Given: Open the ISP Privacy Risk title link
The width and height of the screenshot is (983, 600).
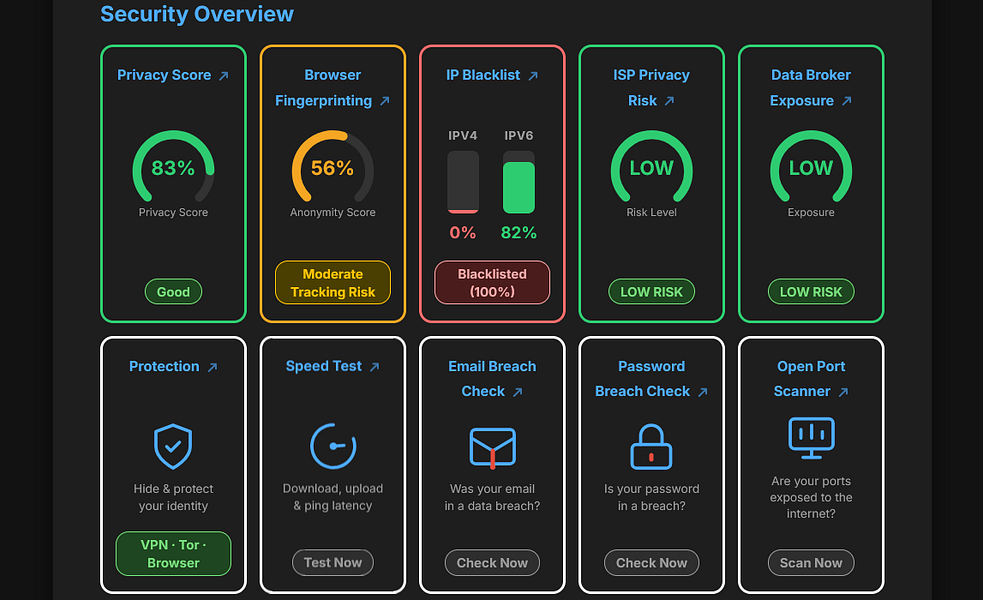Looking at the screenshot, I should 651,88.
